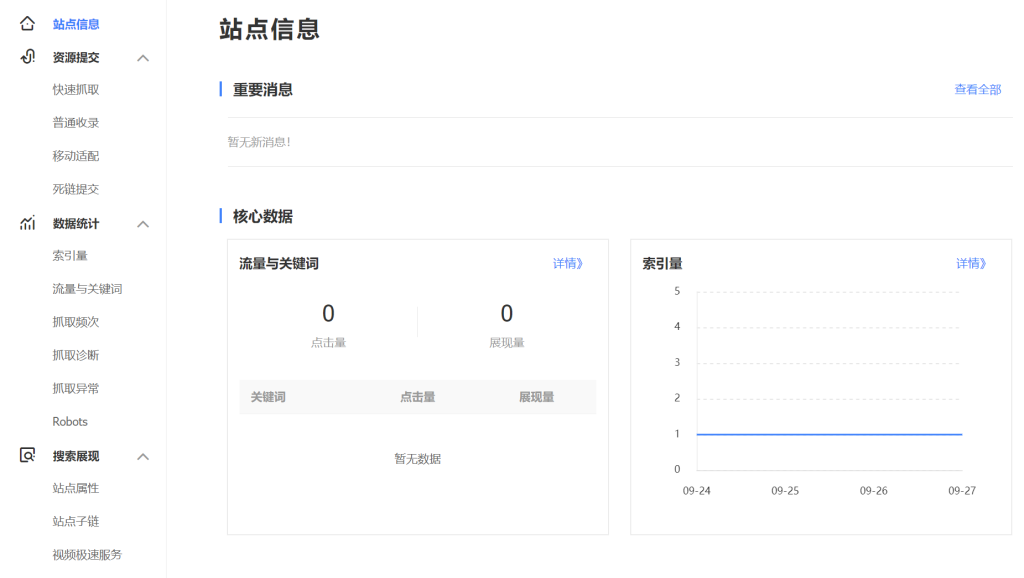Open the 索引量 statistics page
Viewport: 1024px width, 578px height.
click(70, 255)
